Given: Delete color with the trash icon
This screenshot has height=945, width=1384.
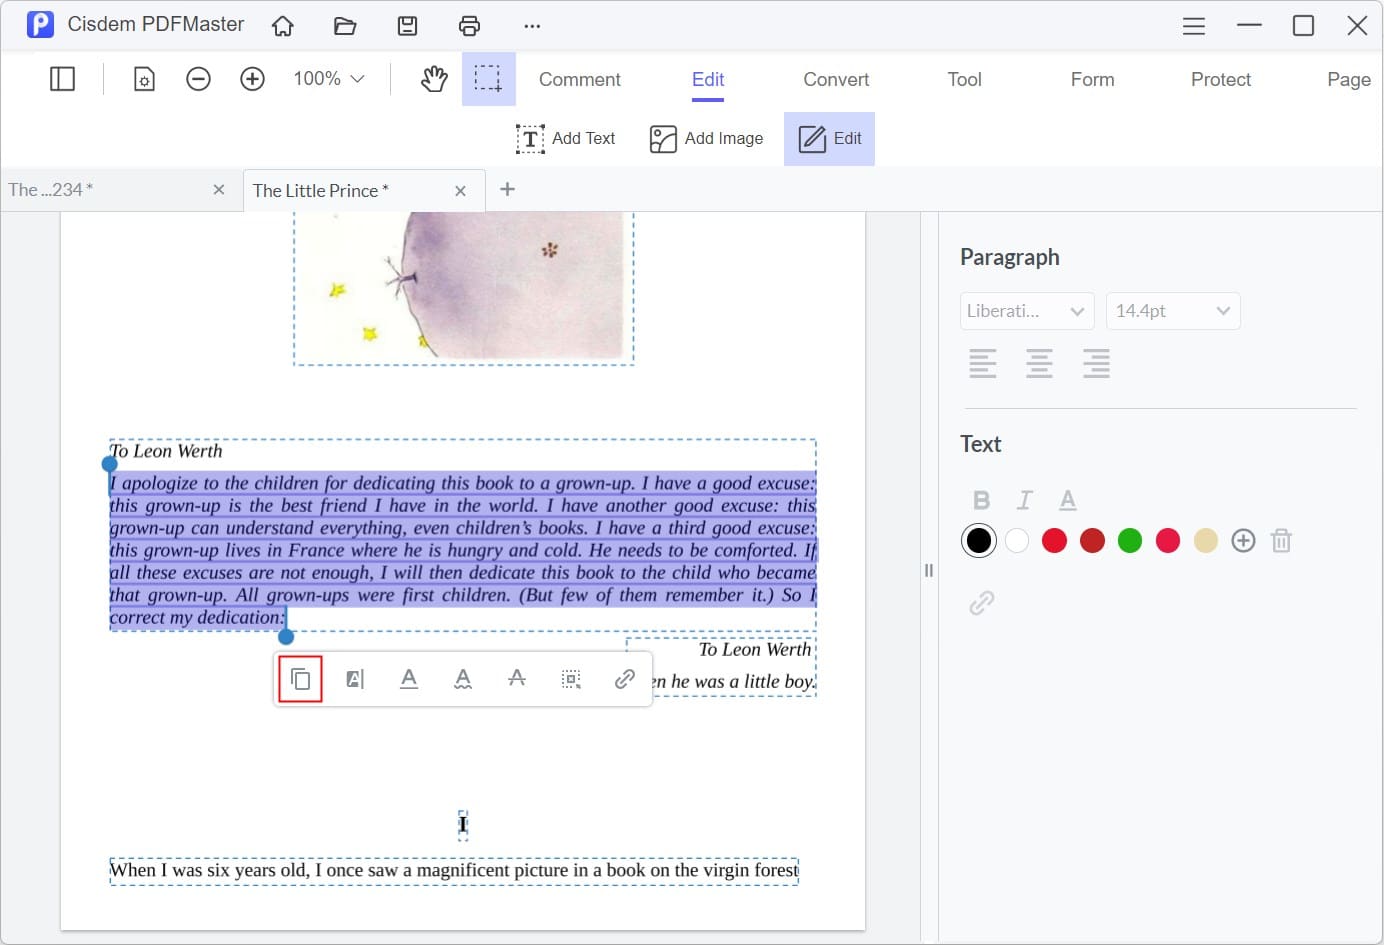Looking at the screenshot, I should click(x=1281, y=541).
